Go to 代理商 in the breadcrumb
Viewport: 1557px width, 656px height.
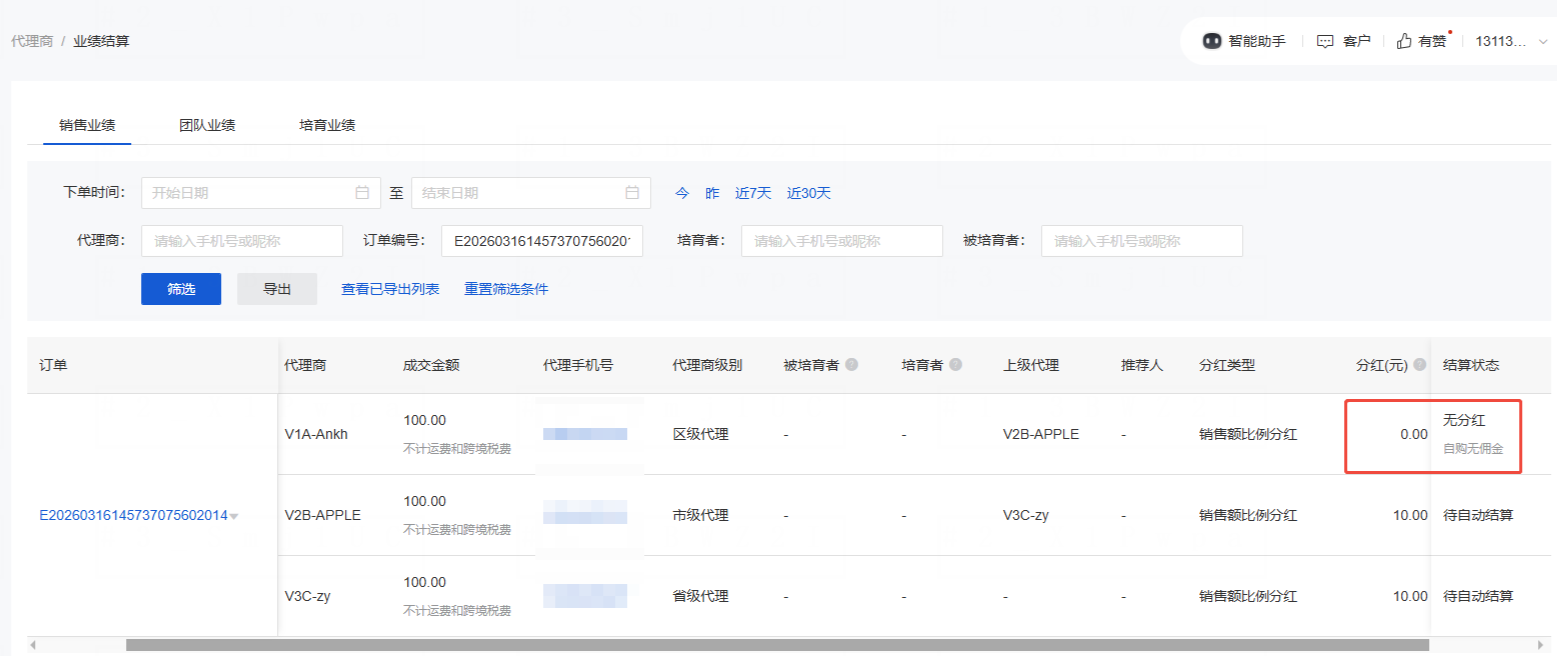point(32,41)
